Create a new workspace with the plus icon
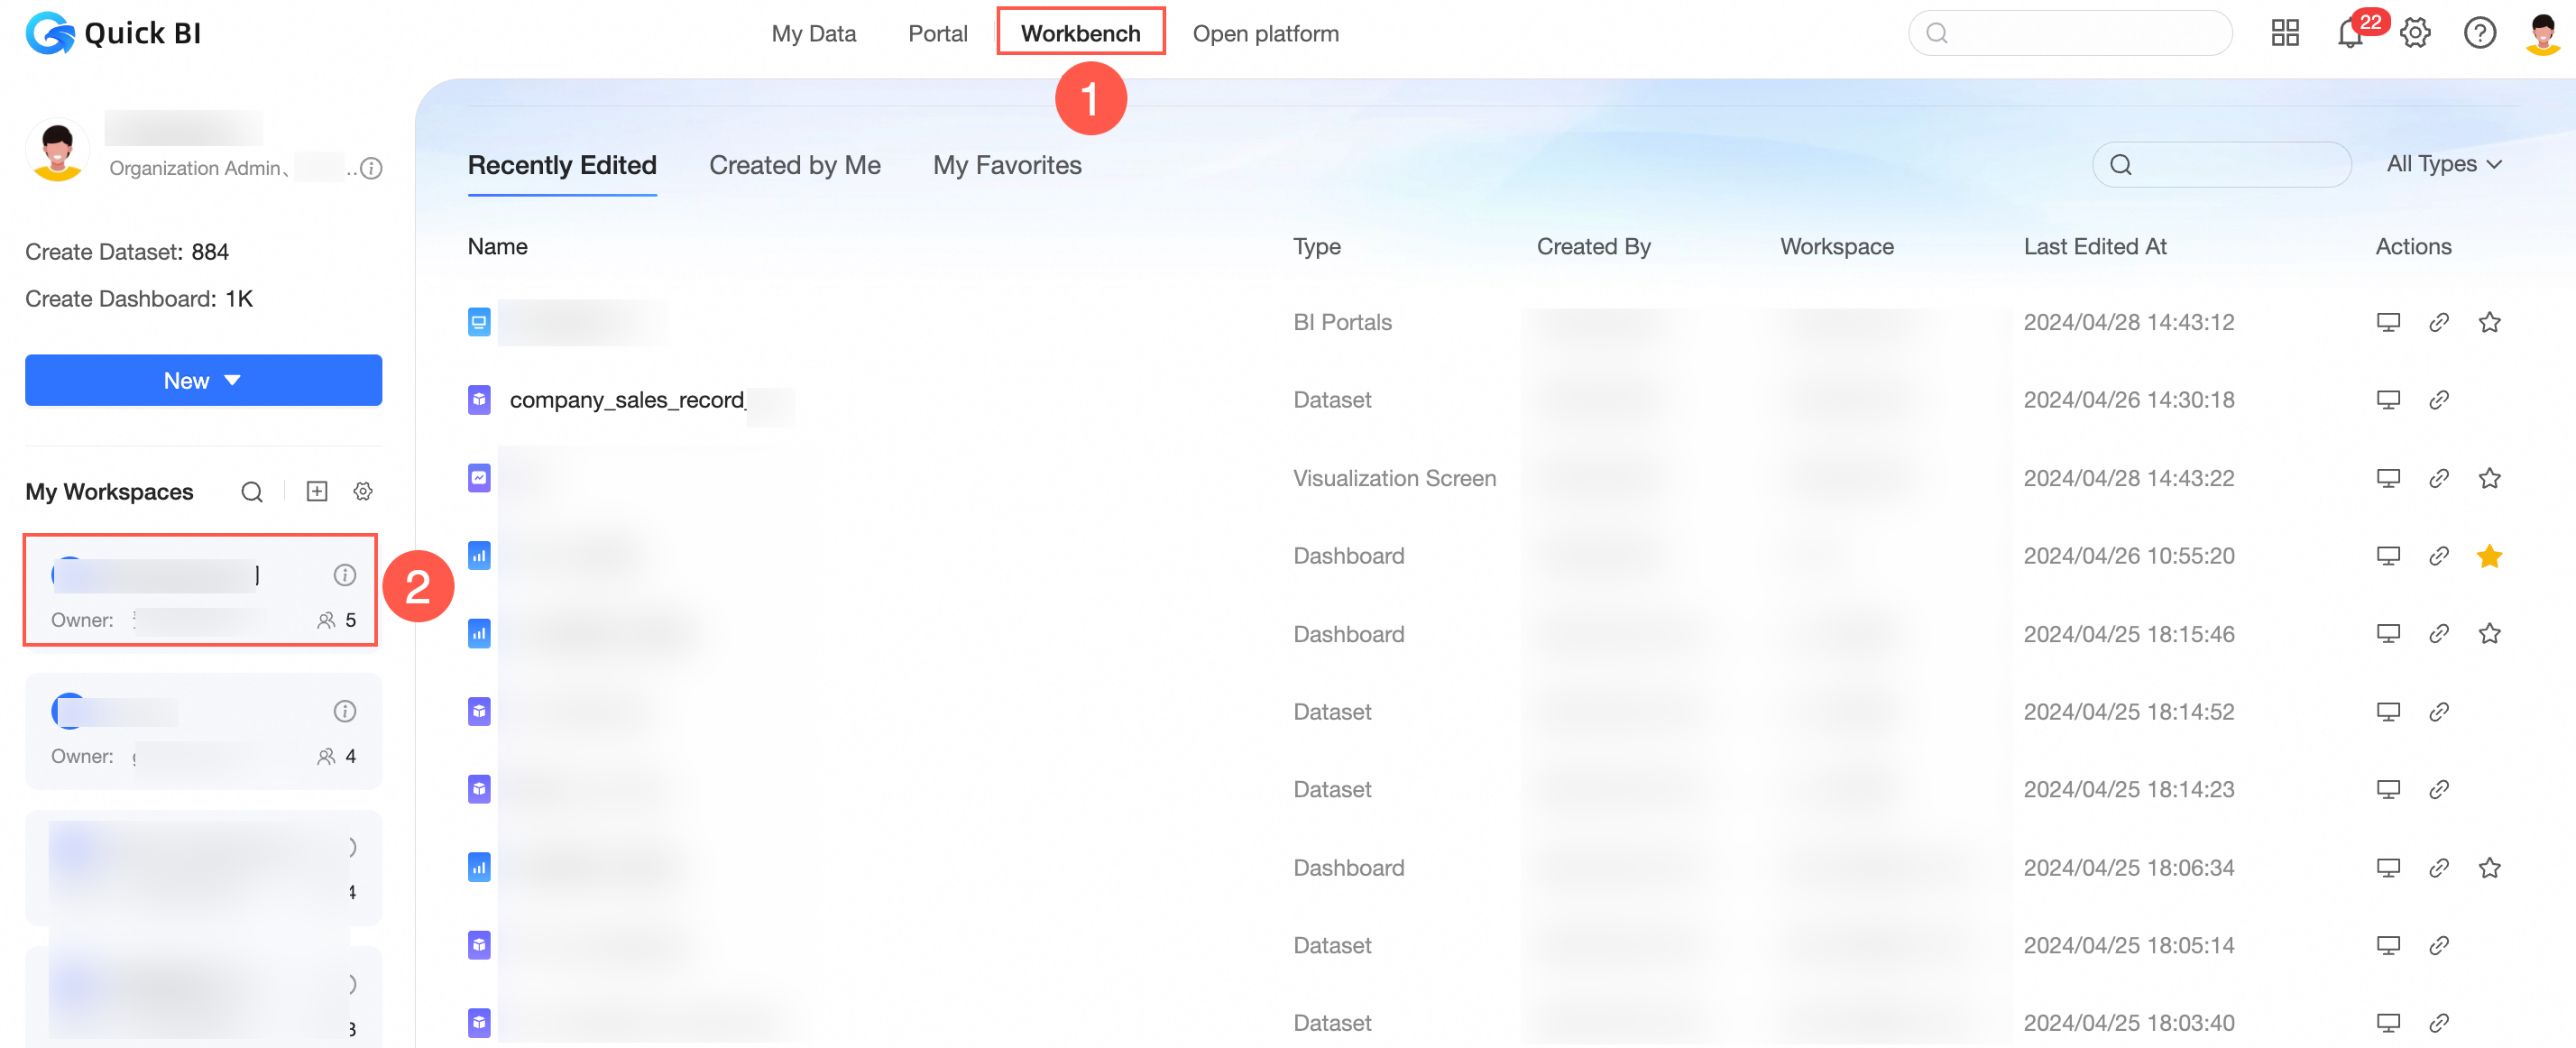The width and height of the screenshot is (2576, 1048). pyautogui.click(x=317, y=491)
